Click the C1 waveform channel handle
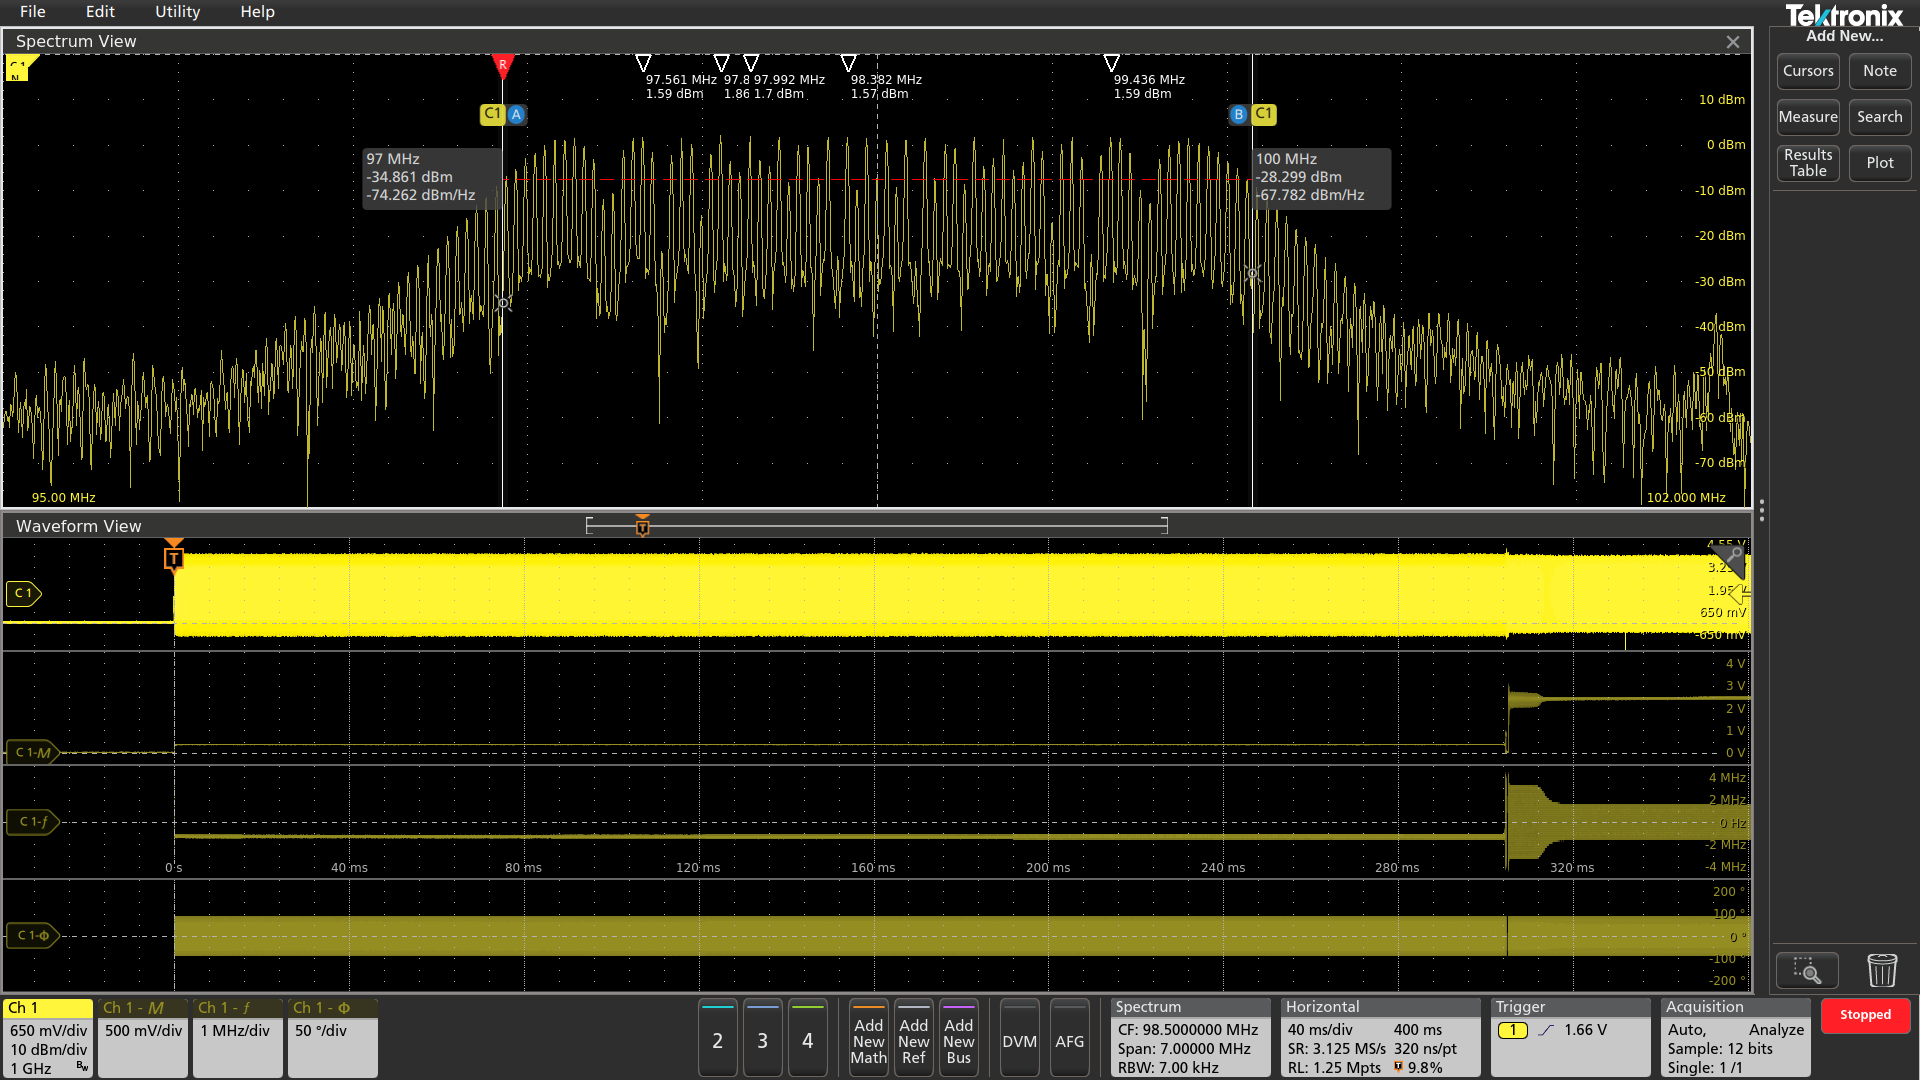Image resolution: width=1920 pixels, height=1080 pixels. click(23, 593)
